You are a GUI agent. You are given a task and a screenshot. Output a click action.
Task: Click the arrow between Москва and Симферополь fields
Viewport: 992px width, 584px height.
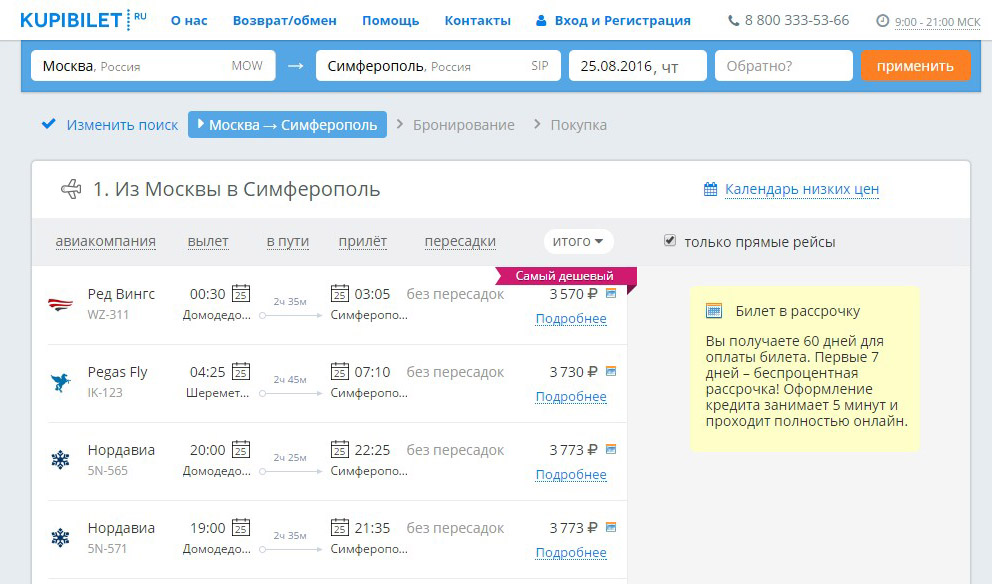(295, 66)
